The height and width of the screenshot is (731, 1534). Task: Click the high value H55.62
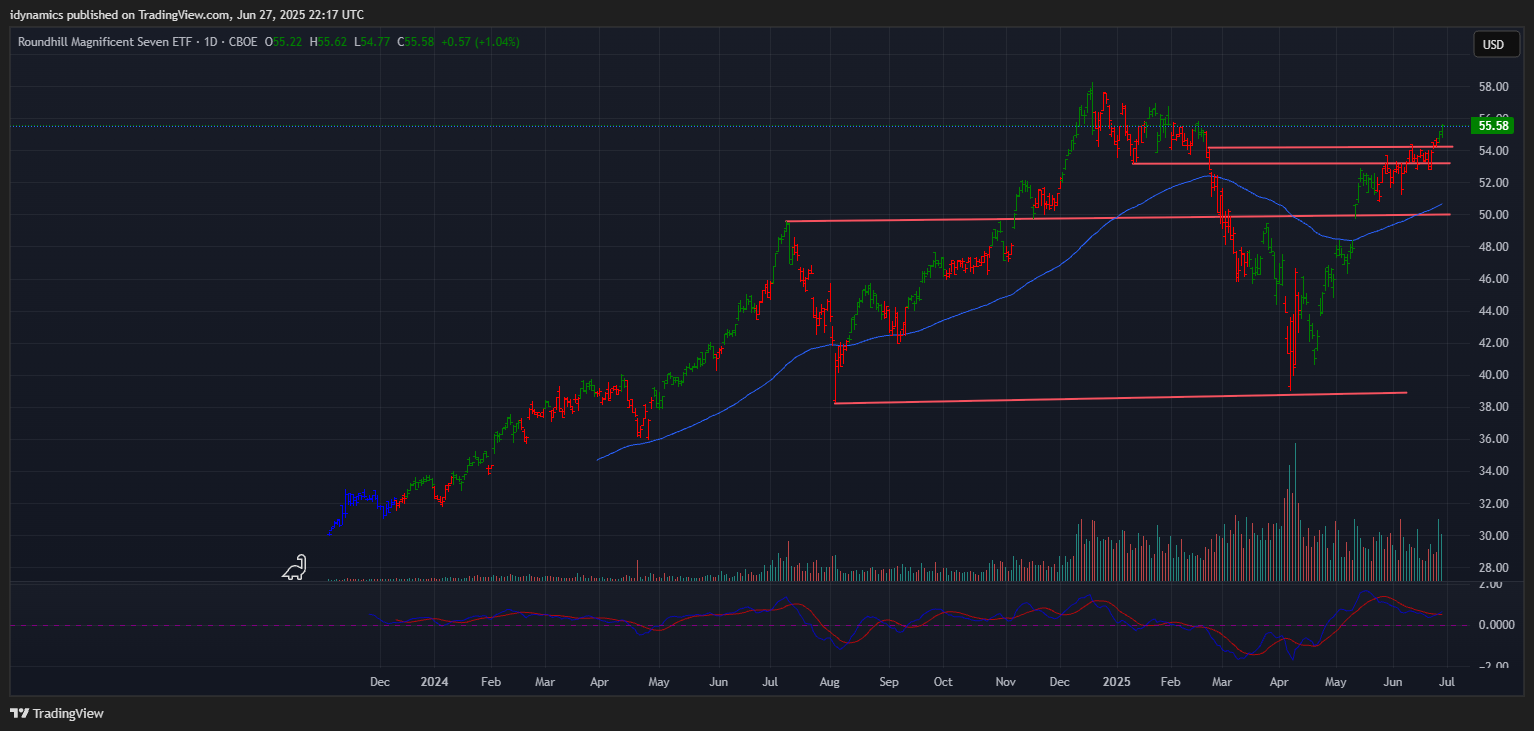(x=328, y=42)
